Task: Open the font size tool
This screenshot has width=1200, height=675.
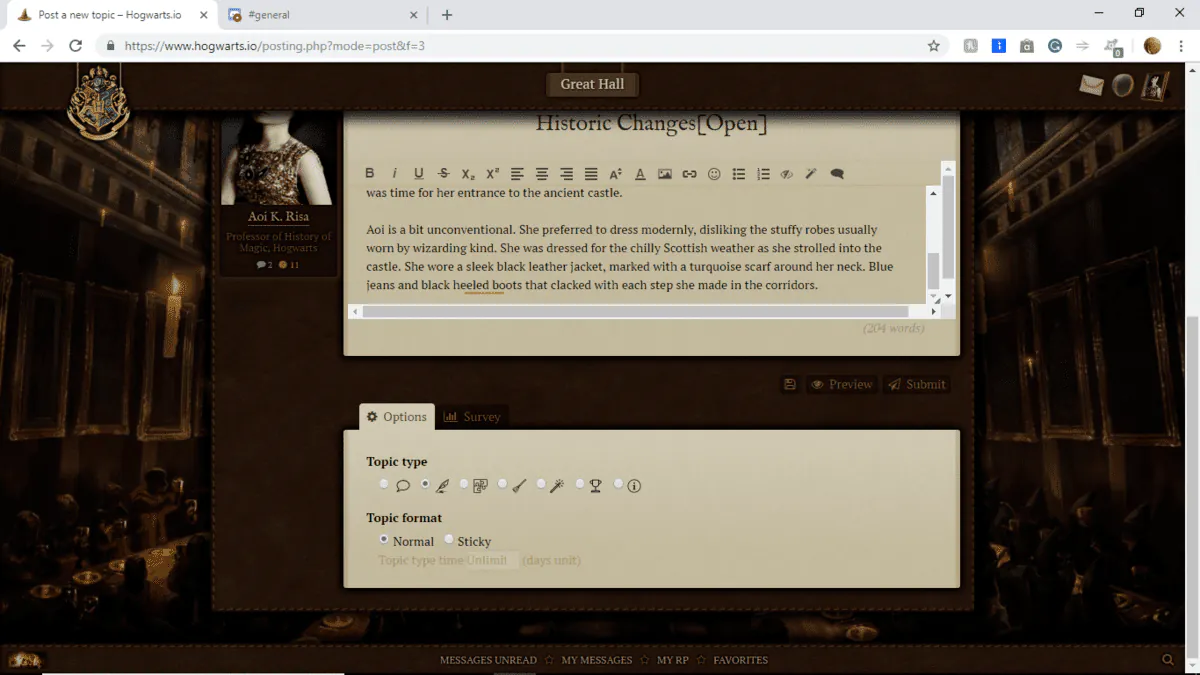Action: (x=616, y=174)
